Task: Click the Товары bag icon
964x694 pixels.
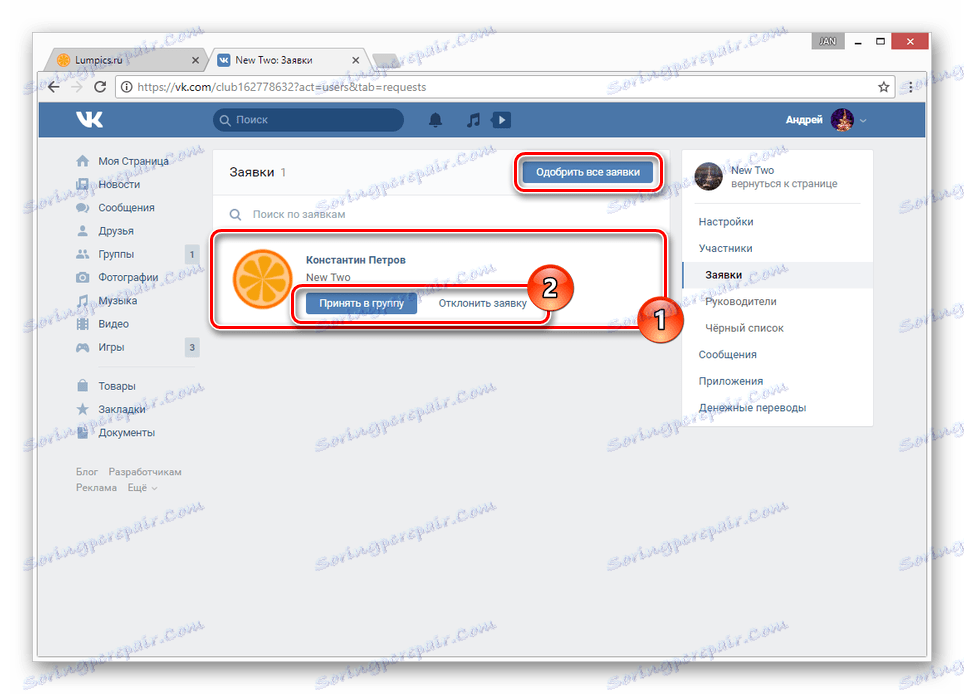Action: point(82,386)
